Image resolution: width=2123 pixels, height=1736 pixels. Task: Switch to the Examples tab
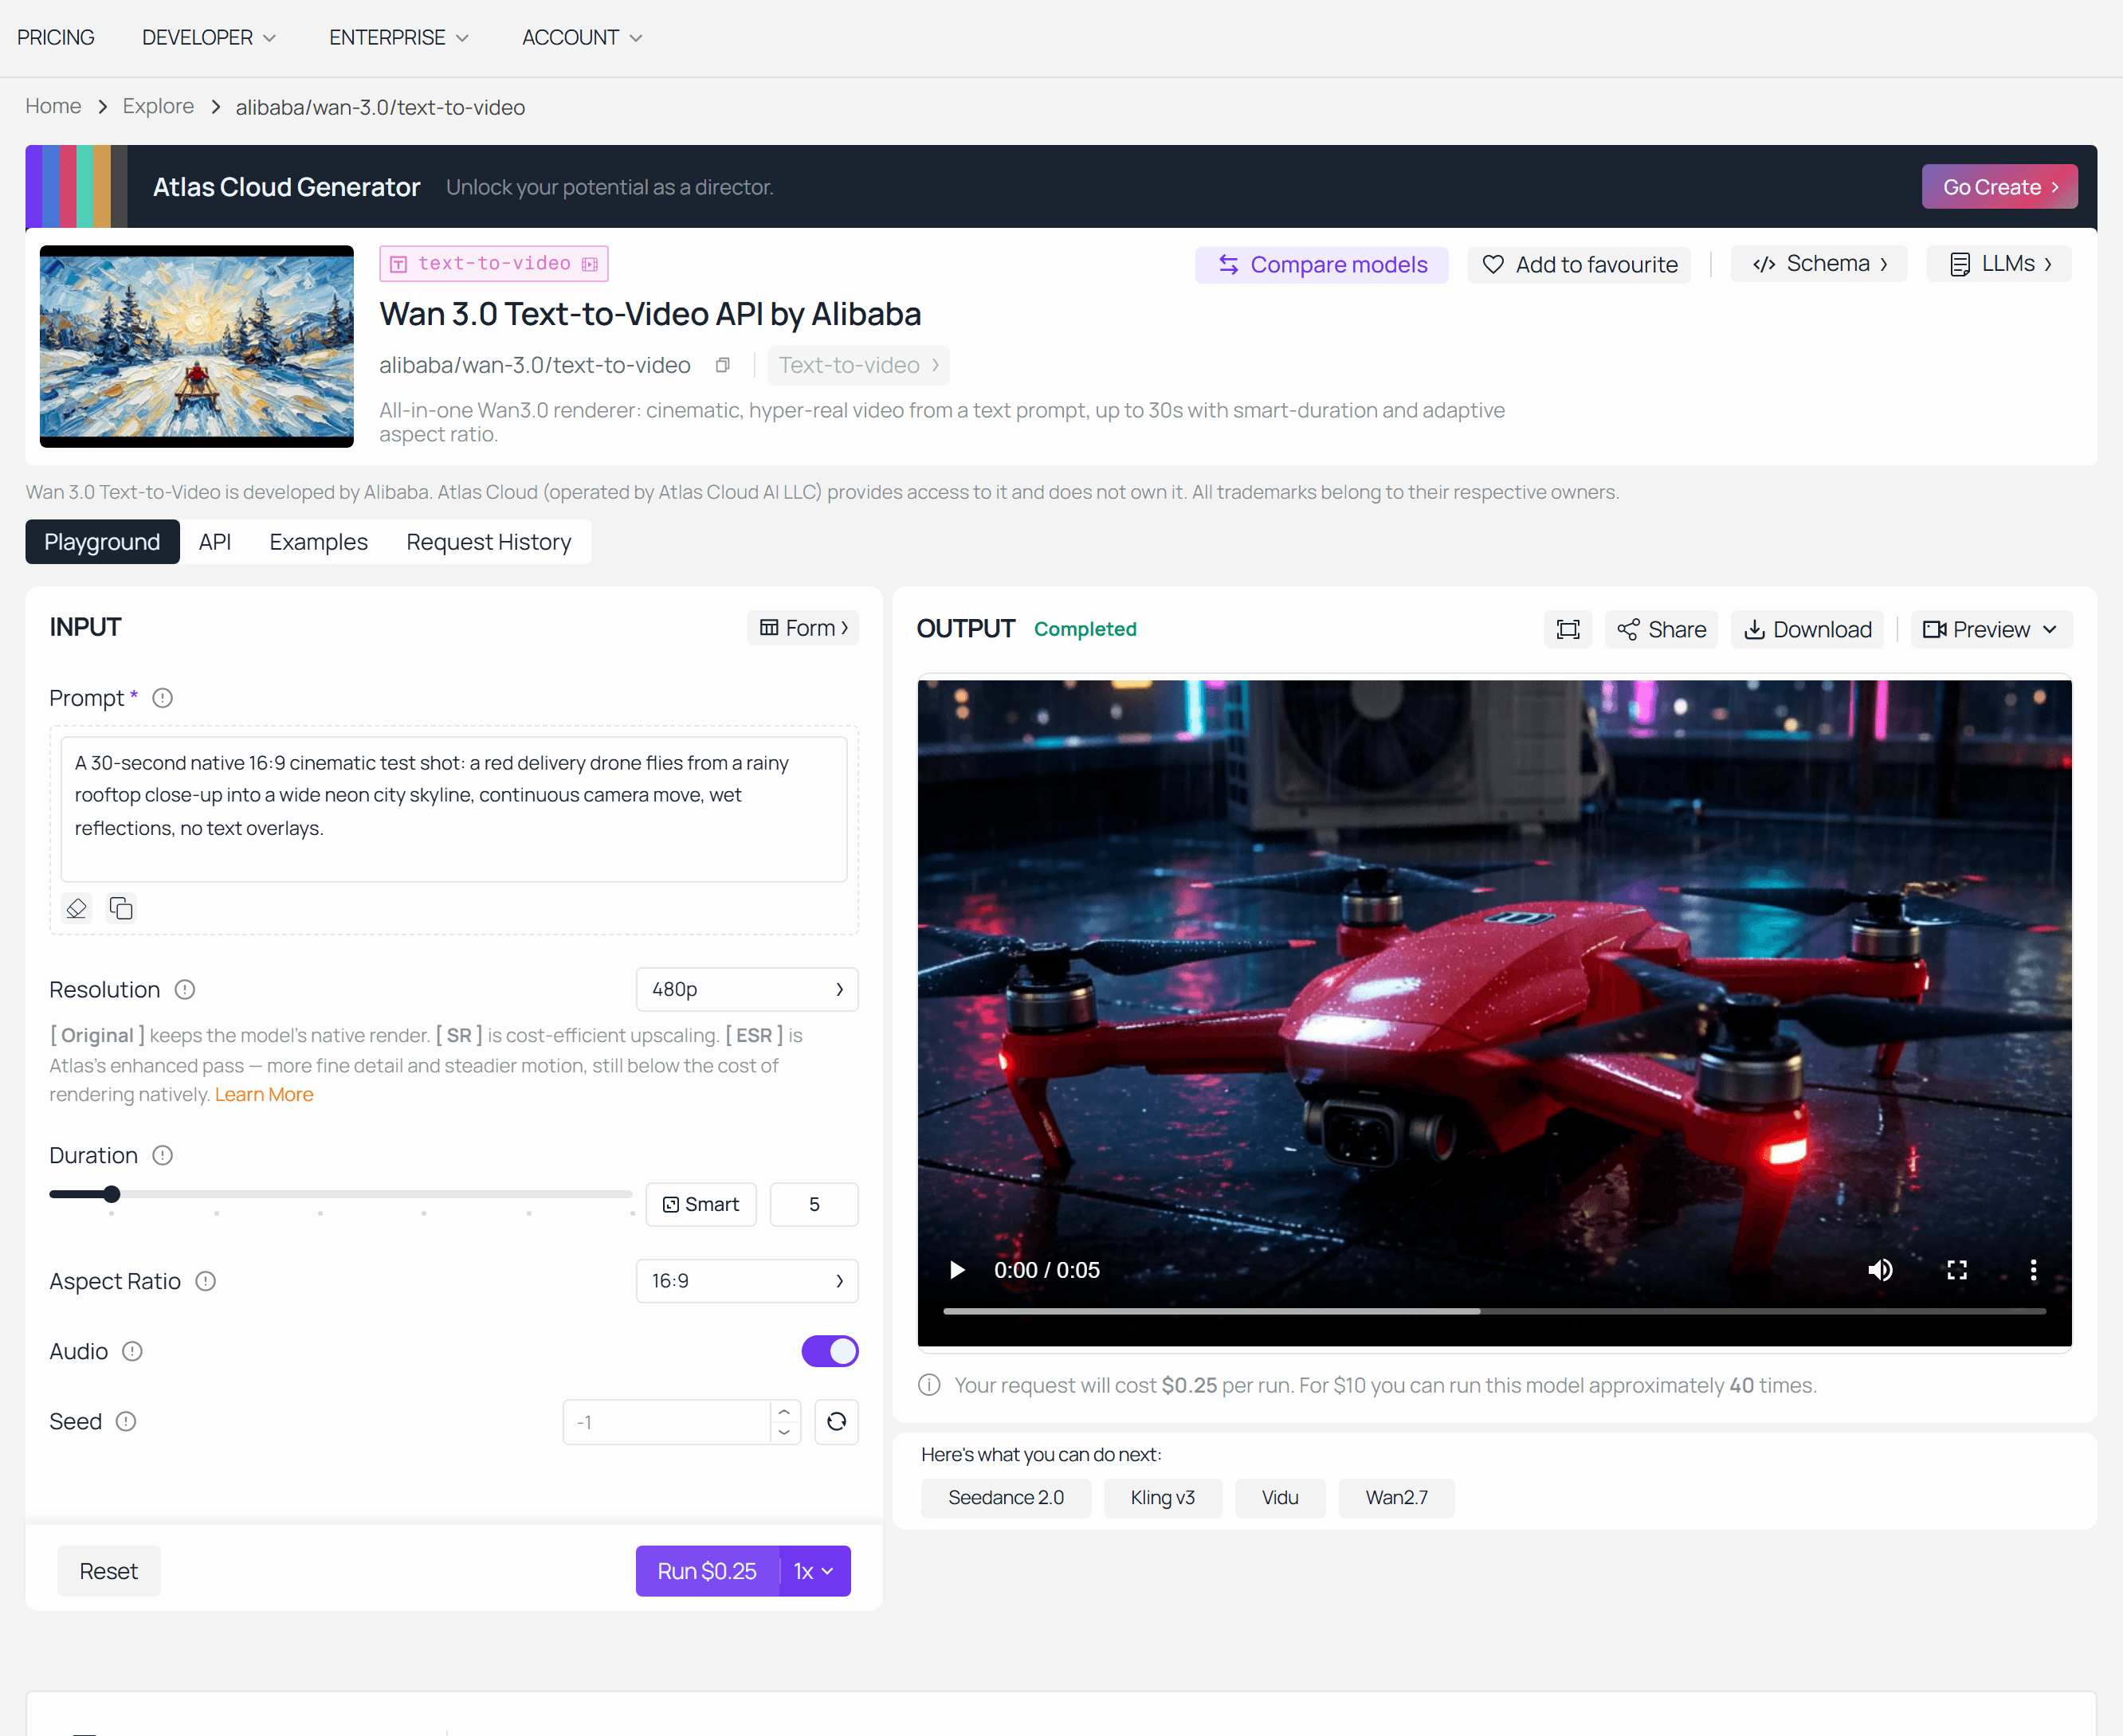tap(319, 542)
